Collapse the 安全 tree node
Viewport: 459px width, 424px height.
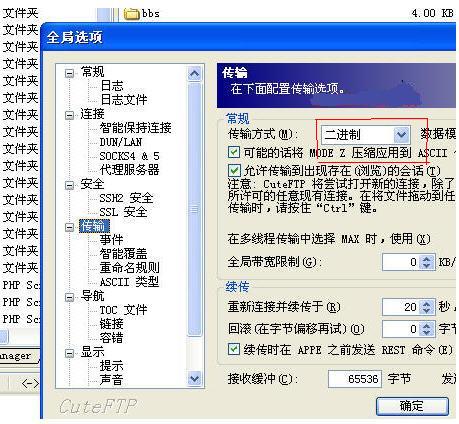coord(69,185)
